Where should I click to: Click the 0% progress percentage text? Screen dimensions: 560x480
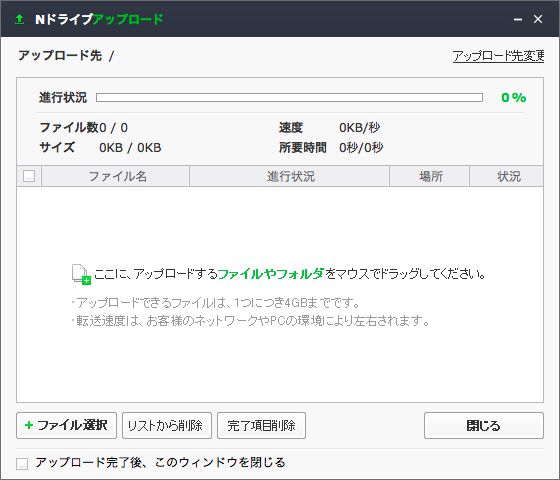(x=514, y=98)
